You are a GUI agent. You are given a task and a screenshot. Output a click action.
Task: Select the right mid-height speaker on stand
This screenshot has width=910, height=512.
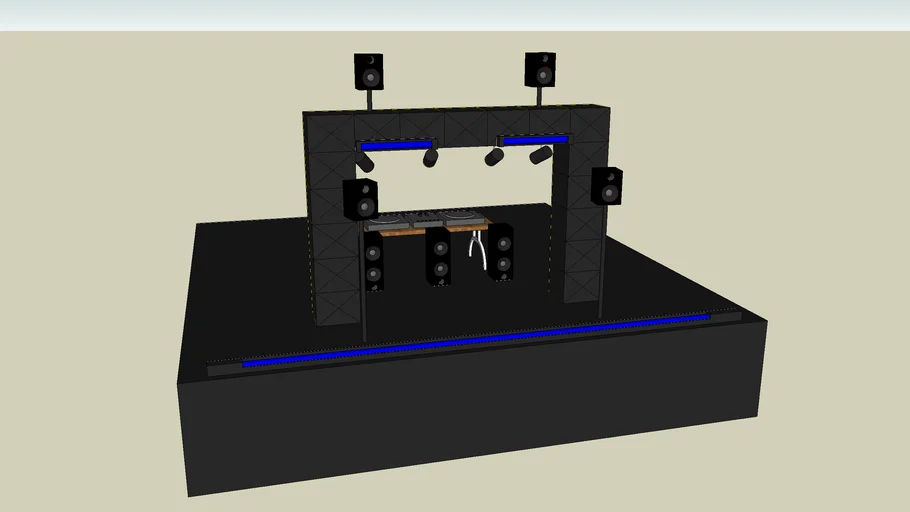[606, 186]
